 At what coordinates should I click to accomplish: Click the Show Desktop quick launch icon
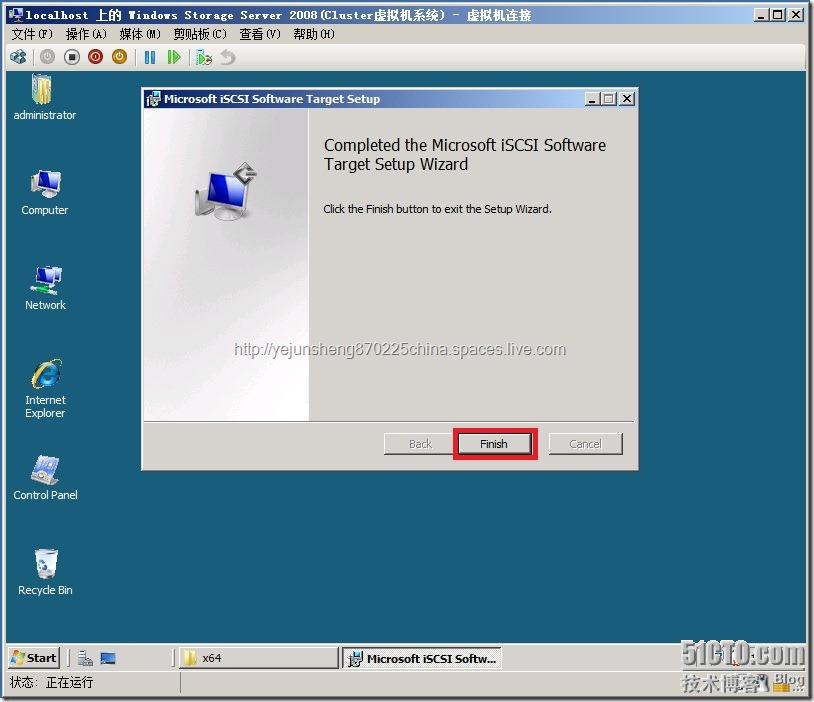click(108, 658)
